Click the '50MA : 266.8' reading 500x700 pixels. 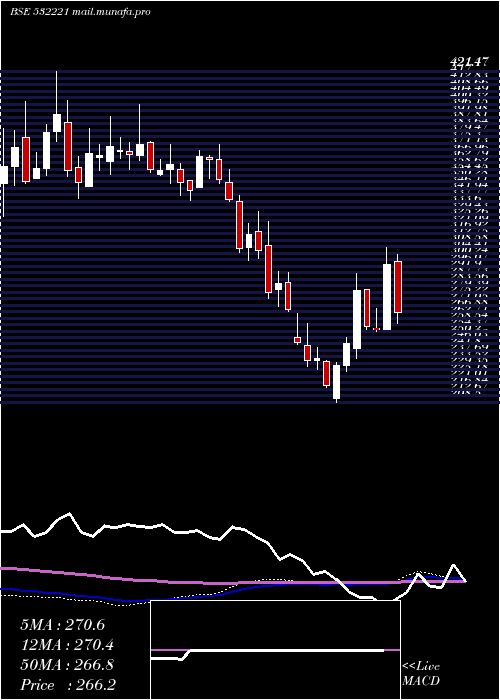67,665
